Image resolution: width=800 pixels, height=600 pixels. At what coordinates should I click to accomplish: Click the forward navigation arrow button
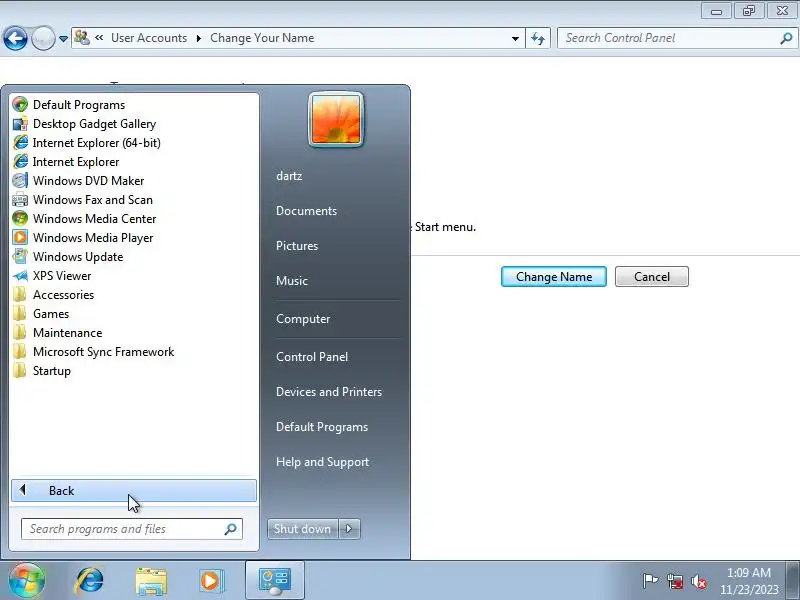(43, 38)
